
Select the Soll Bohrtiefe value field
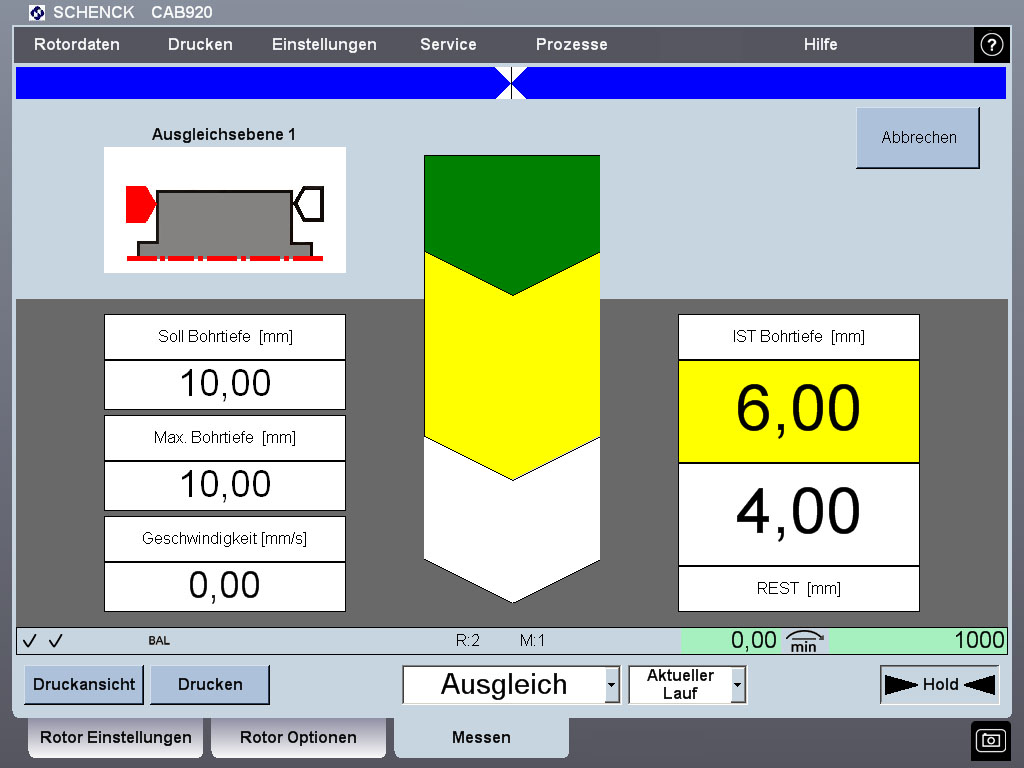click(x=225, y=384)
